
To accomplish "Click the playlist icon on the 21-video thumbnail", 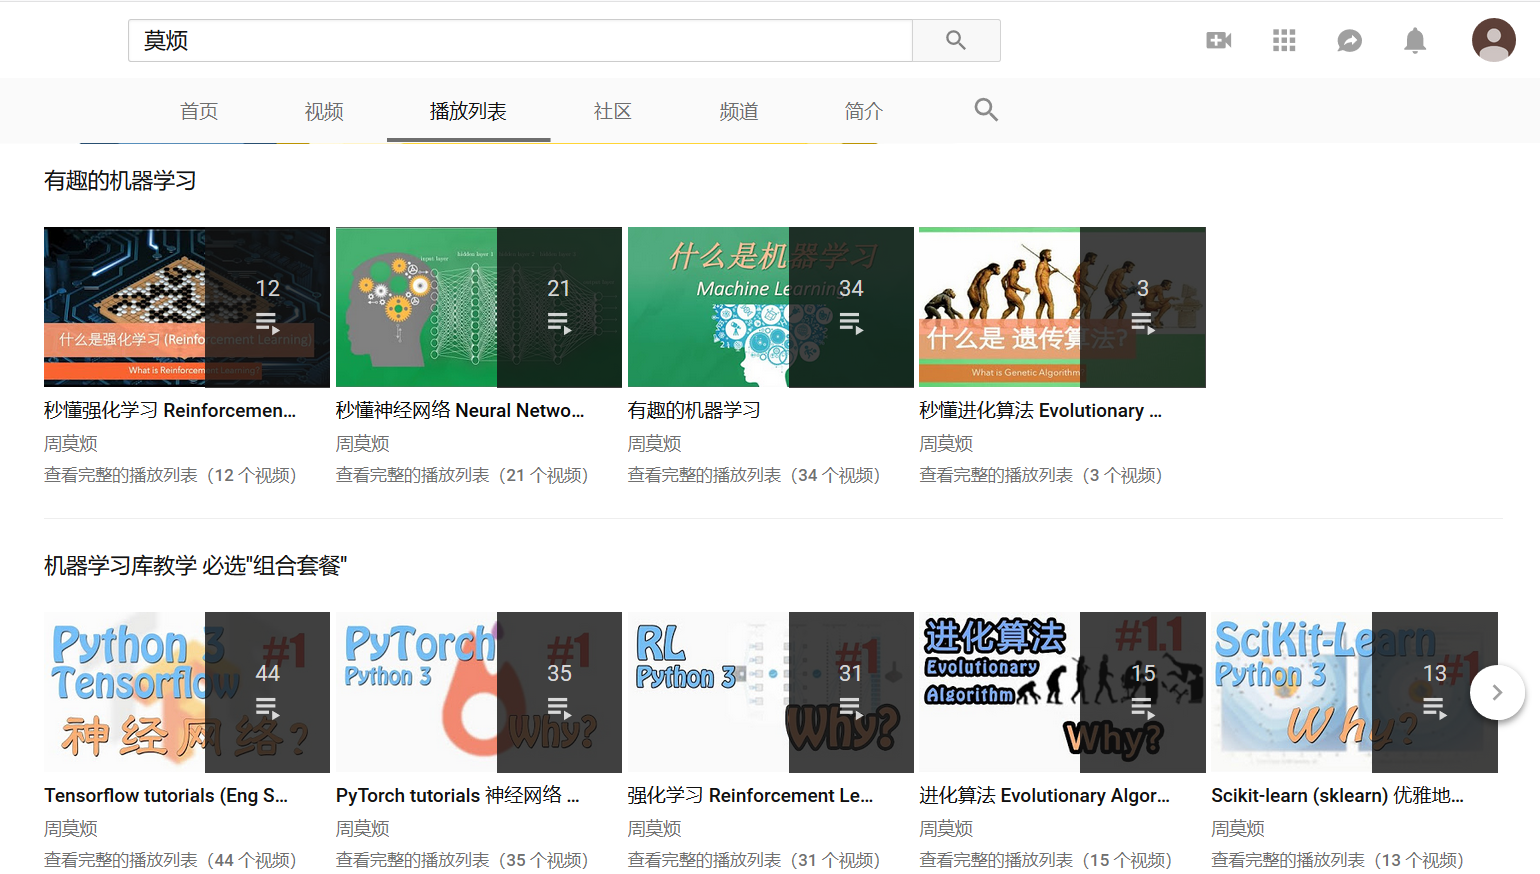I will (x=559, y=323).
